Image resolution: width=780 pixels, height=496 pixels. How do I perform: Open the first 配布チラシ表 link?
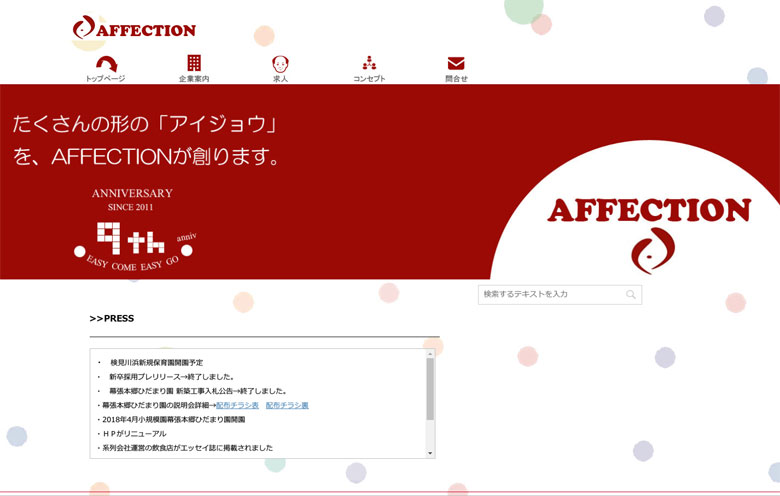pyautogui.click(x=237, y=405)
